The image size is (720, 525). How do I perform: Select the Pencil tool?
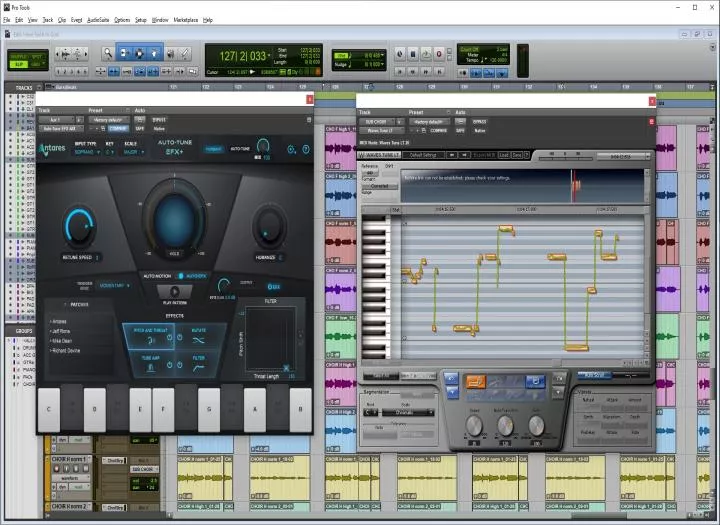pos(185,54)
